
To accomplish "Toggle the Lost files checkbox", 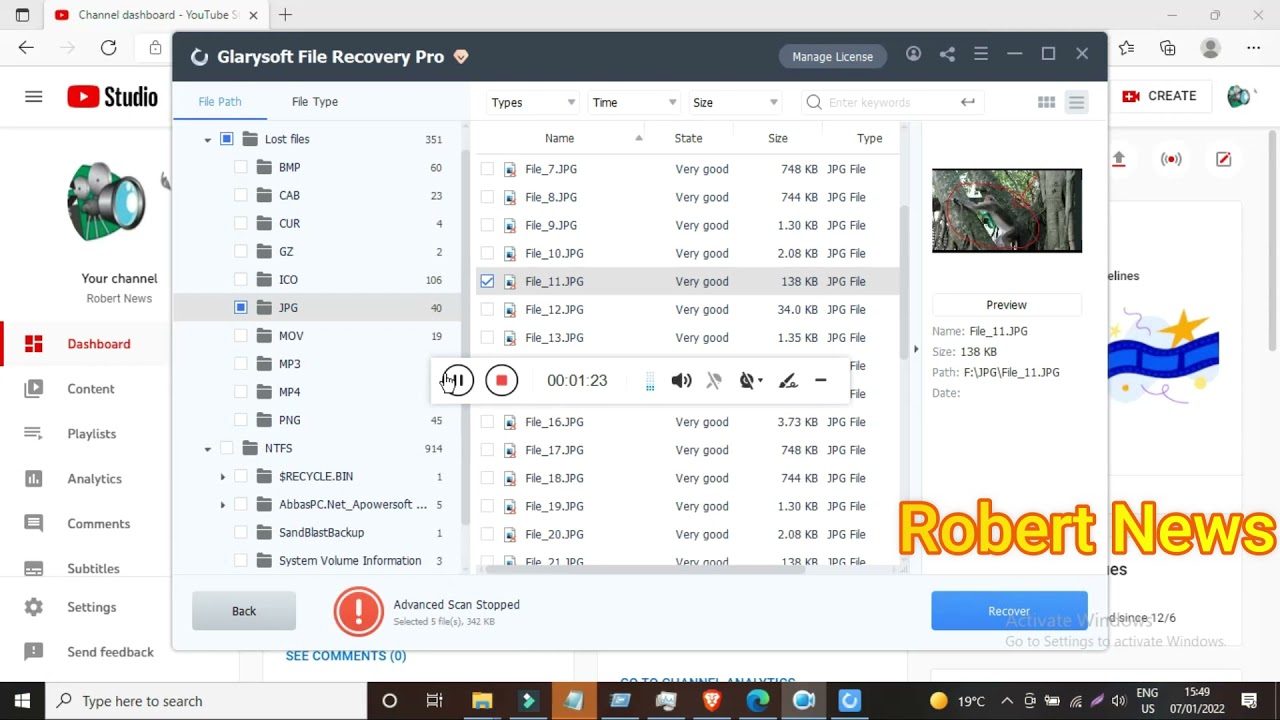I will pyautogui.click(x=226, y=139).
